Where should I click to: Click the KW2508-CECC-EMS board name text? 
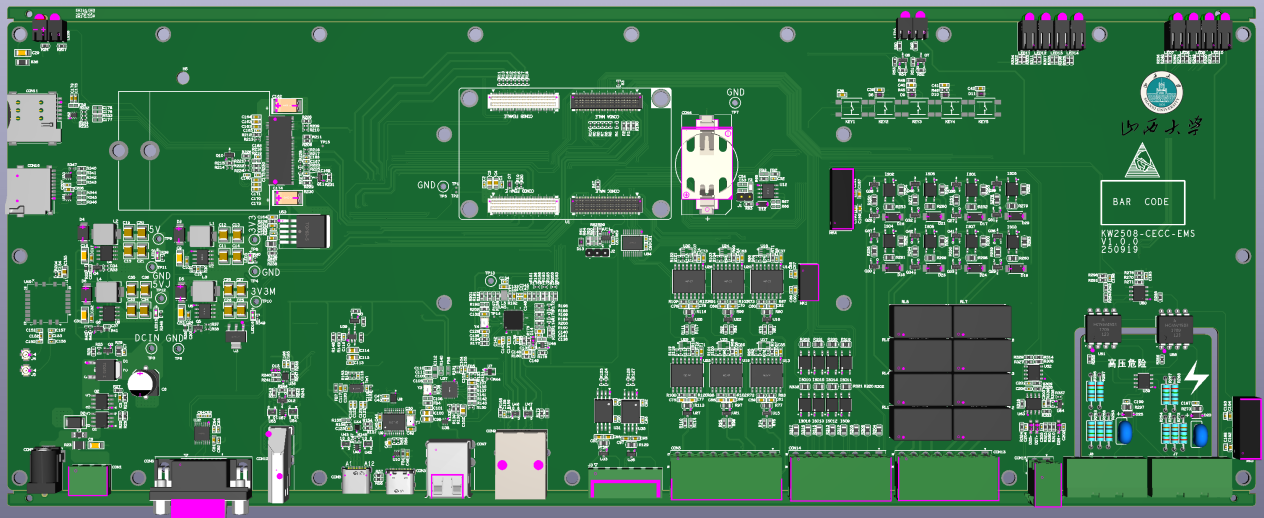pyautogui.click(x=1147, y=234)
